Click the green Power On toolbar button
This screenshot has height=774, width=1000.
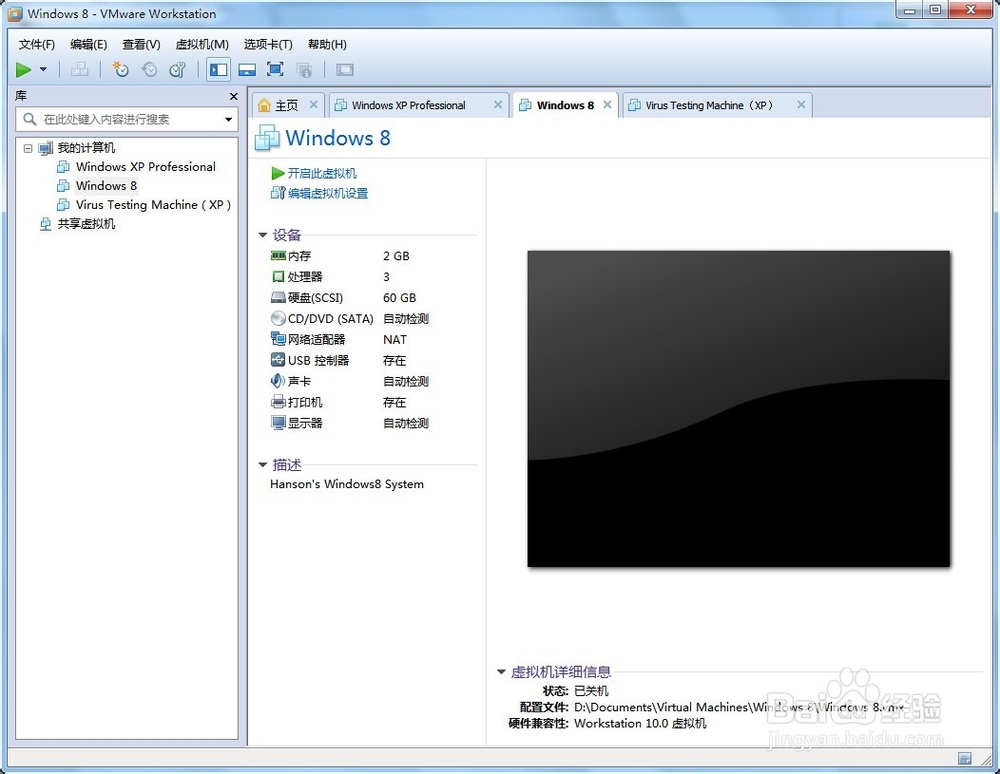point(24,69)
